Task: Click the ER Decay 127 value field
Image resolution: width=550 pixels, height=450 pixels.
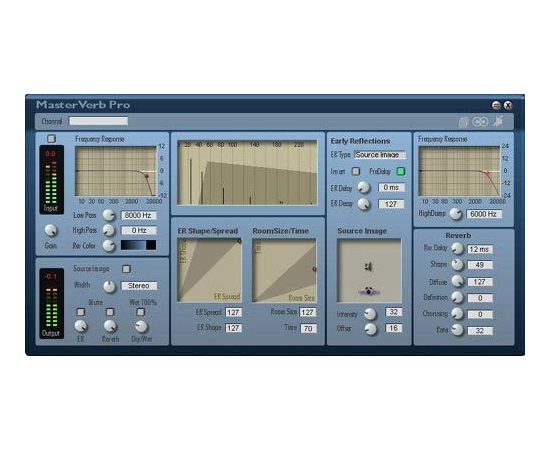Action: click(x=391, y=204)
